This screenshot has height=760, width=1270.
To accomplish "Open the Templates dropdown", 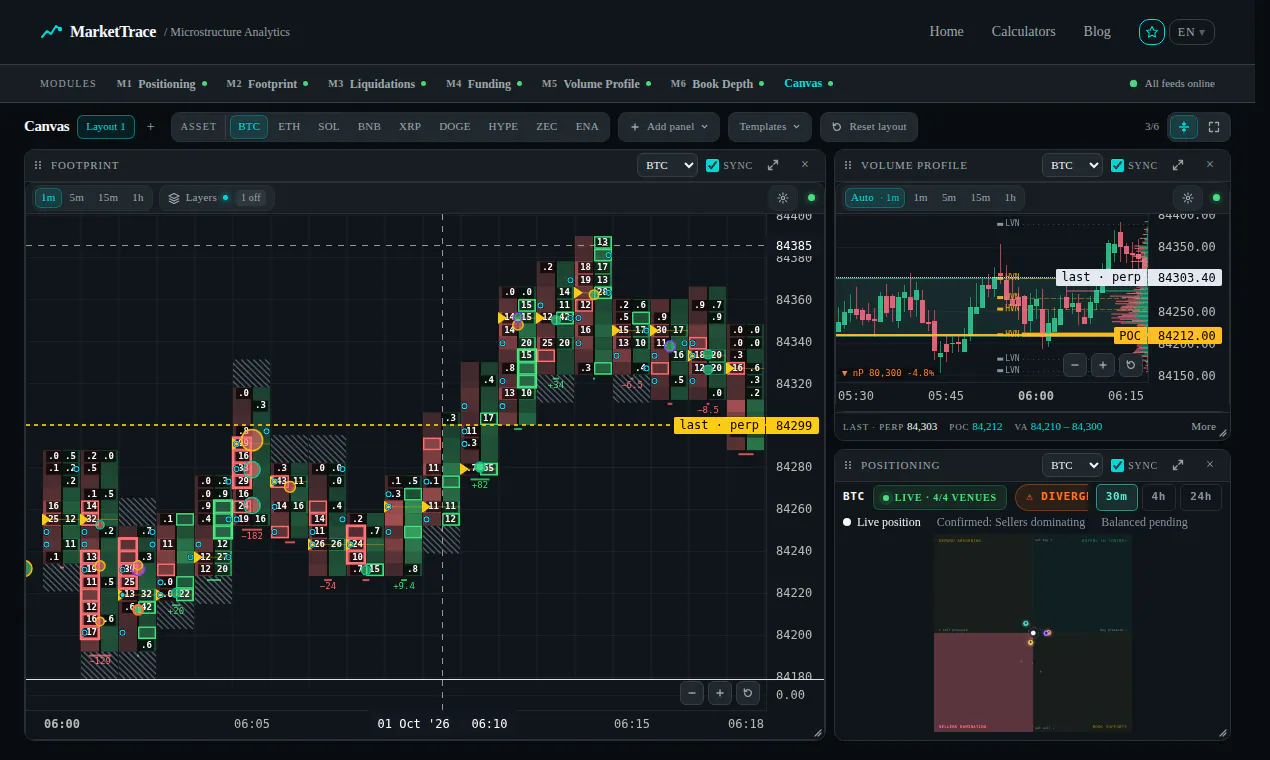I will tap(770, 127).
